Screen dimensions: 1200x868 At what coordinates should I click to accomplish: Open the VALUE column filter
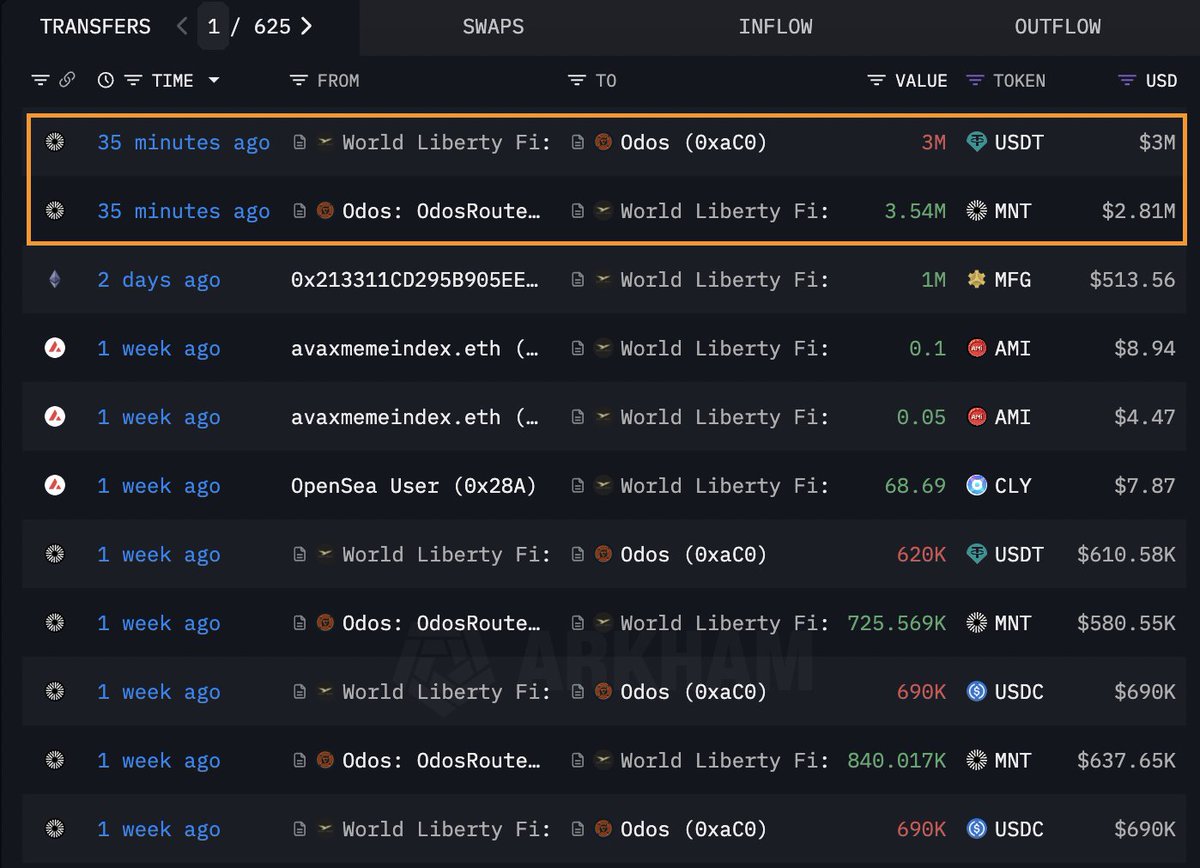tap(876, 80)
